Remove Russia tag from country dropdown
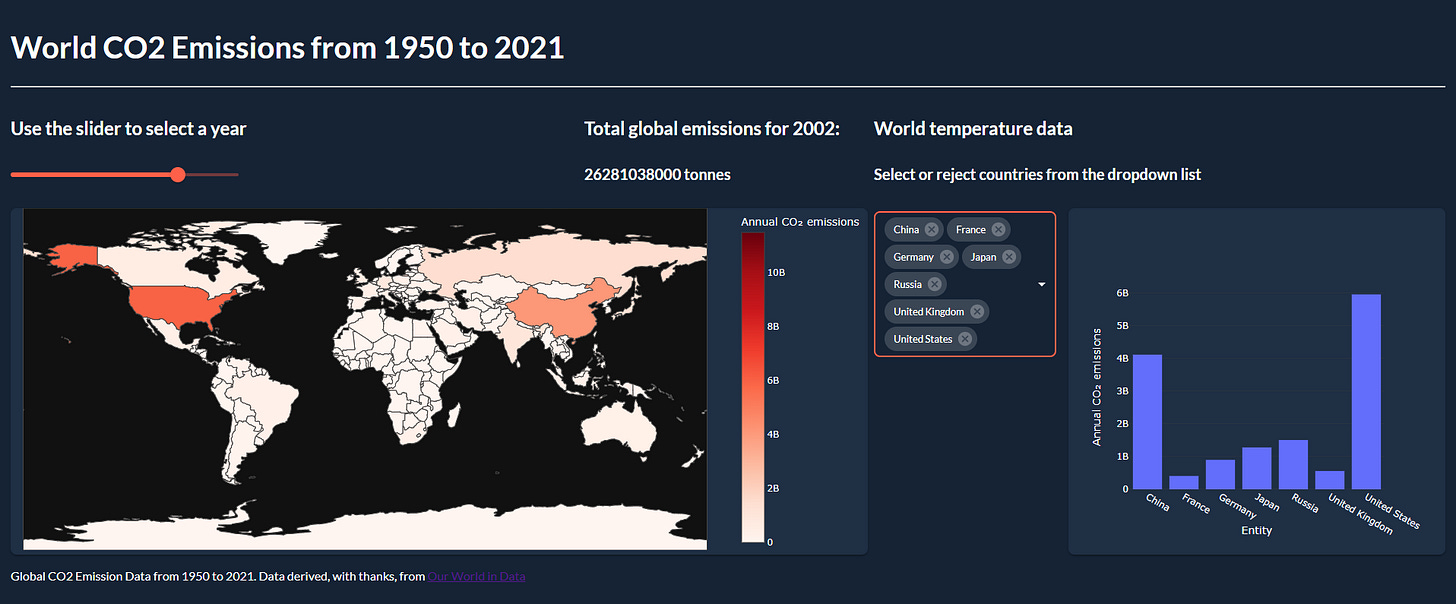This screenshot has width=1456, height=604. pos(935,284)
